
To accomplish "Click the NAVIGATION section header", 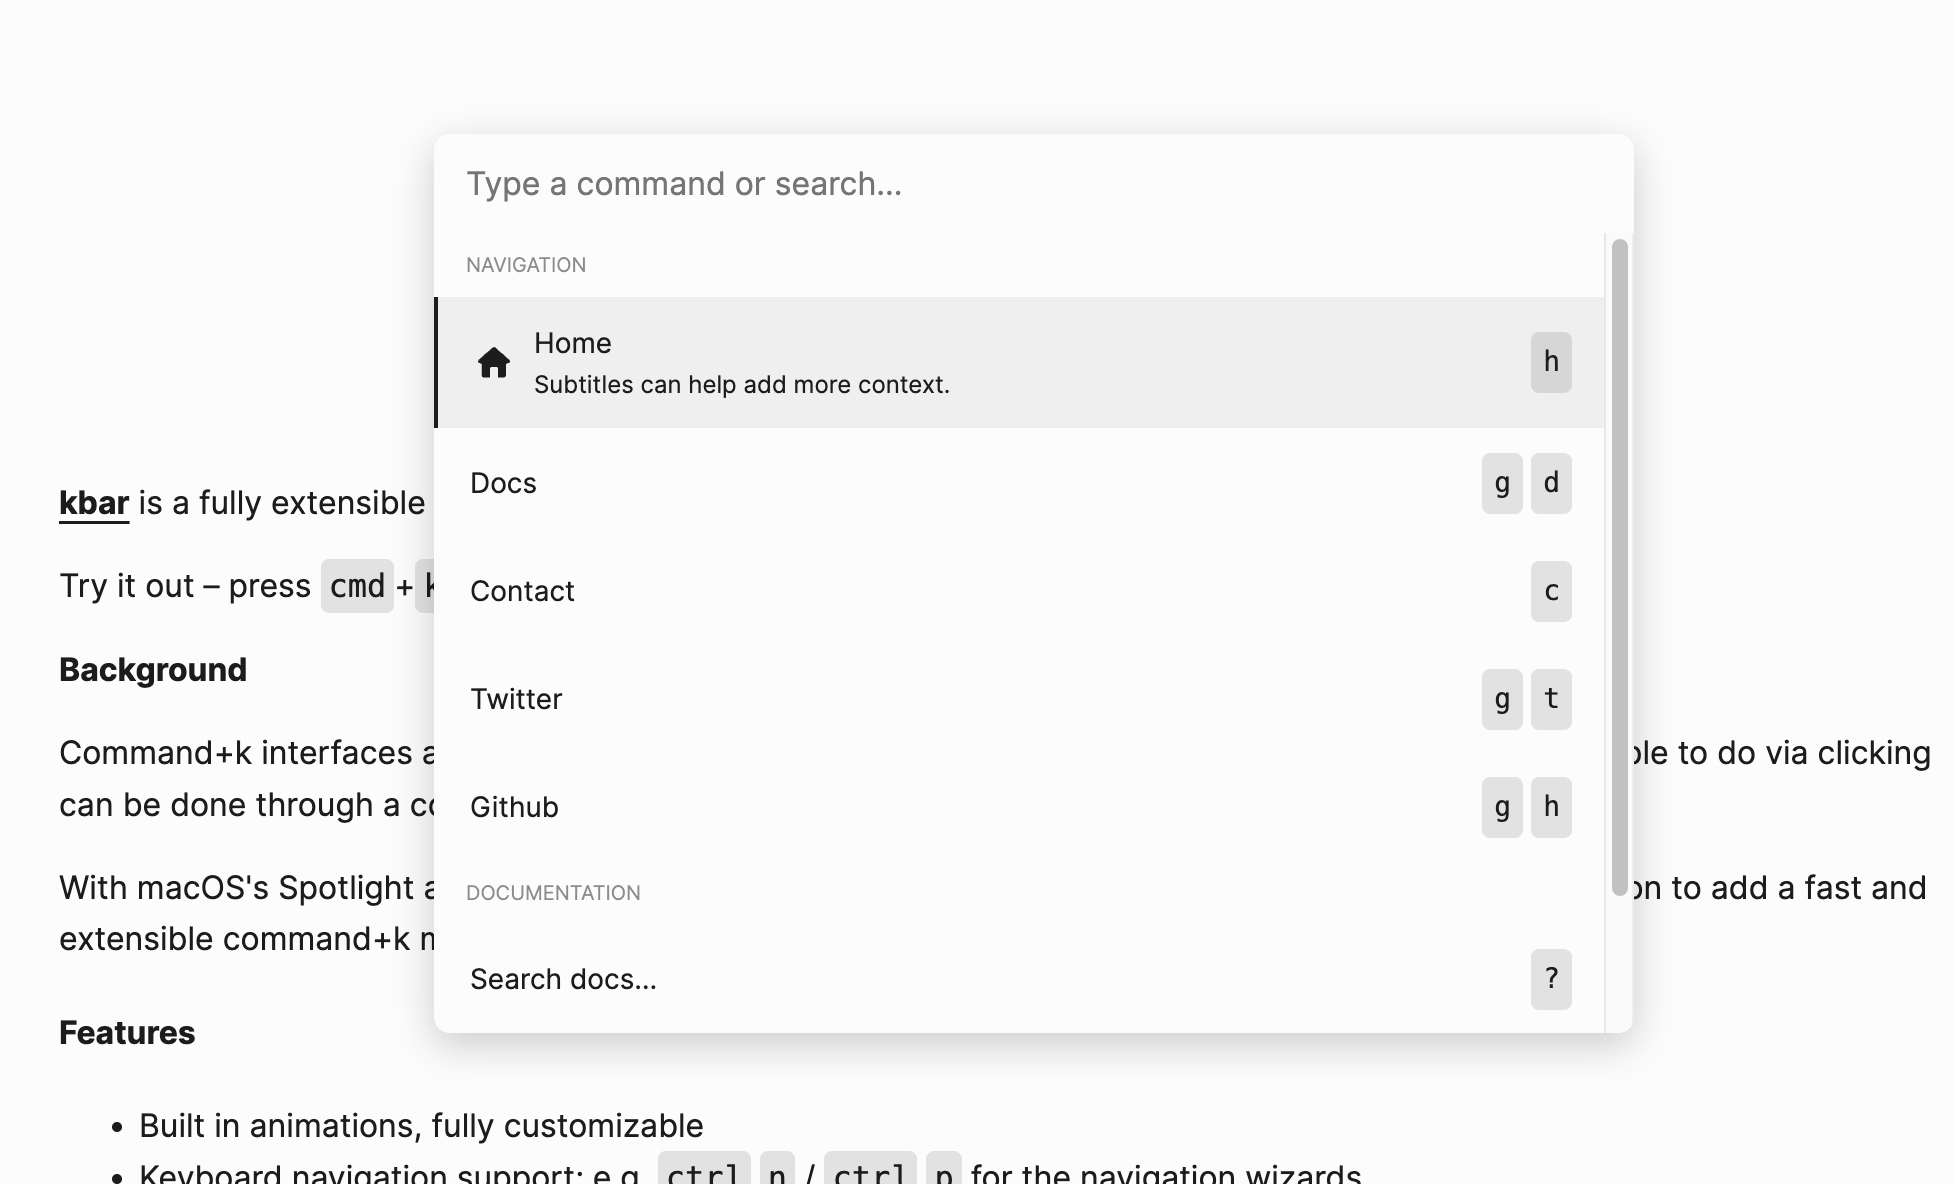I will 525,264.
